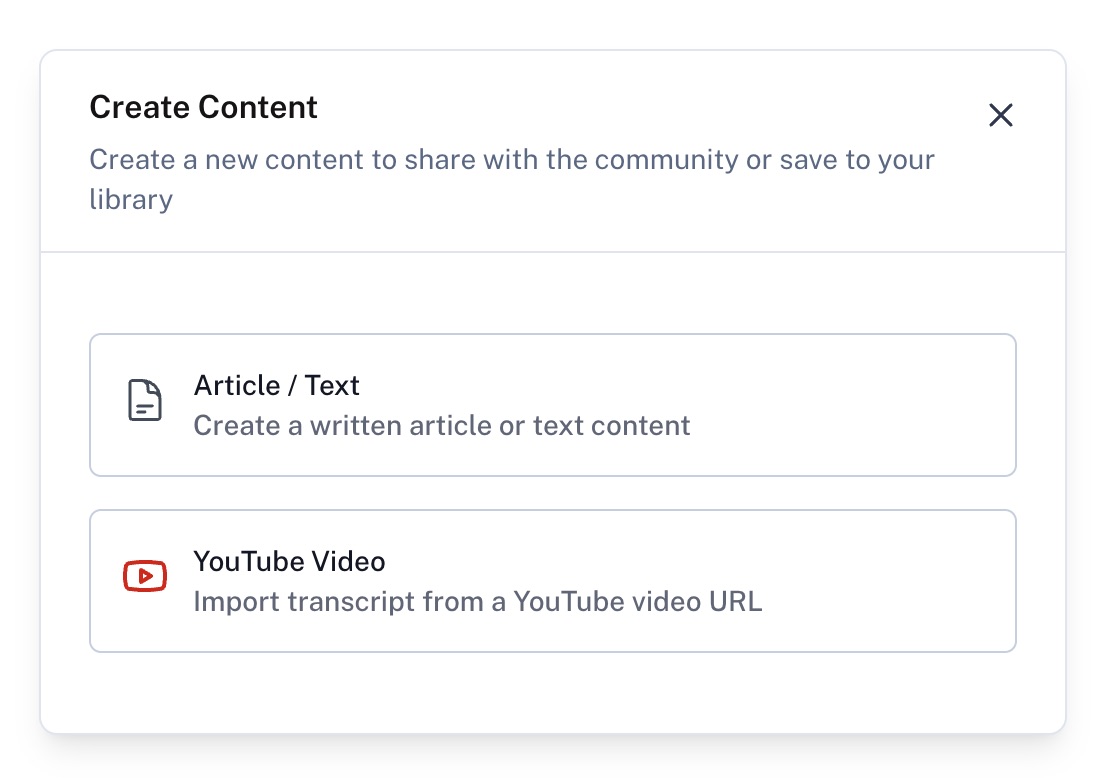Click the "Create Content" dialog heading

click(x=203, y=107)
